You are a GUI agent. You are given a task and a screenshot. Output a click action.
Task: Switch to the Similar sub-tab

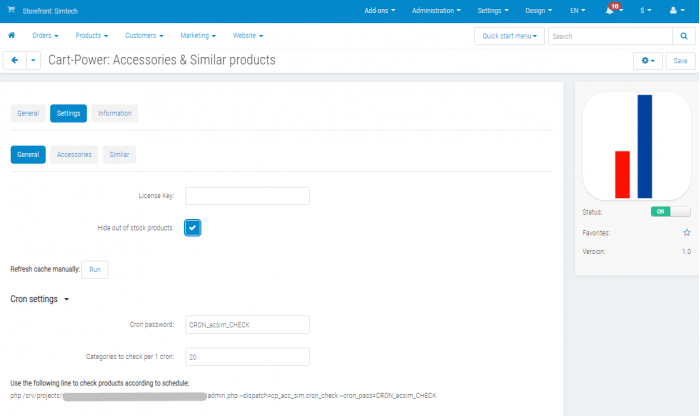pos(119,154)
